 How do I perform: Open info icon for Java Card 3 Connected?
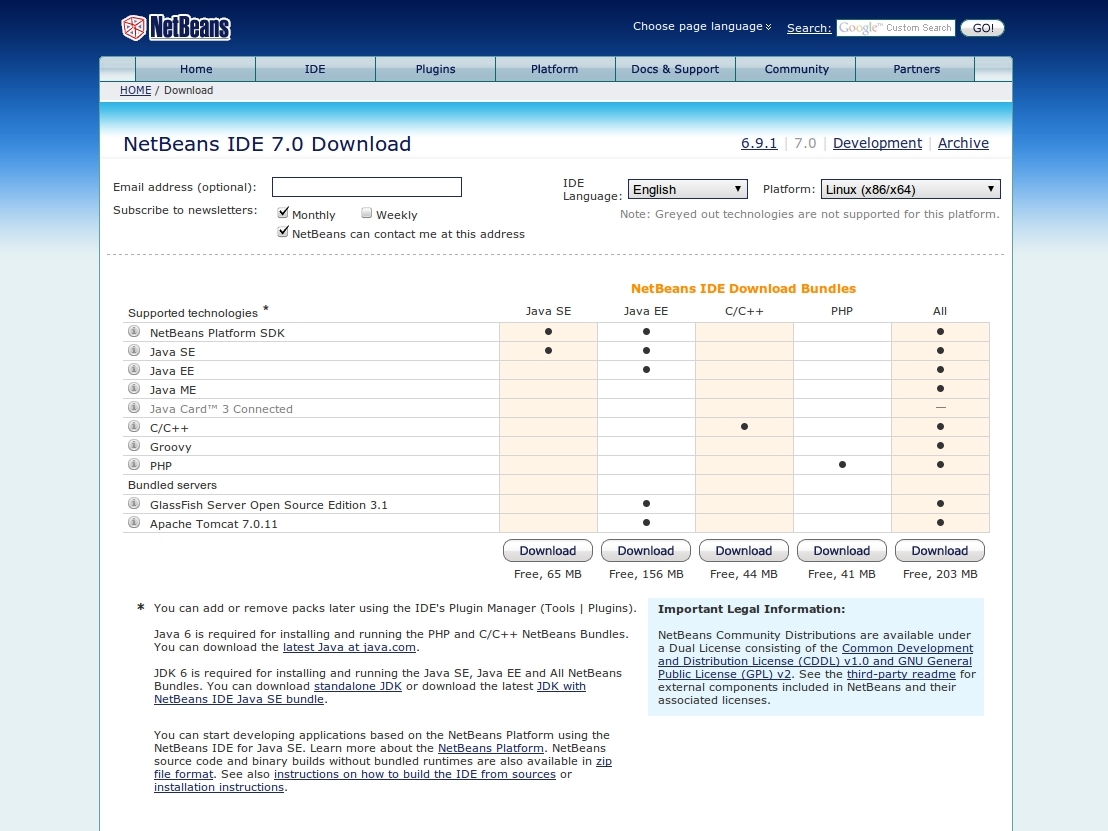pyautogui.click(x=134, y=407)
